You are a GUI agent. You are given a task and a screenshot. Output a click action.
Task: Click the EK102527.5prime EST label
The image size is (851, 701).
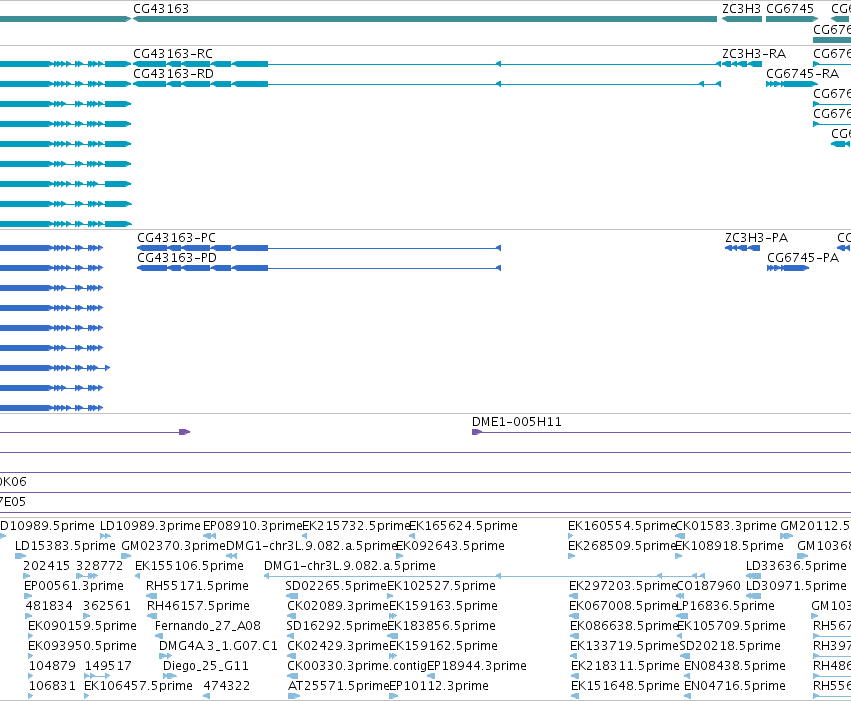click(x=441, y=586)
